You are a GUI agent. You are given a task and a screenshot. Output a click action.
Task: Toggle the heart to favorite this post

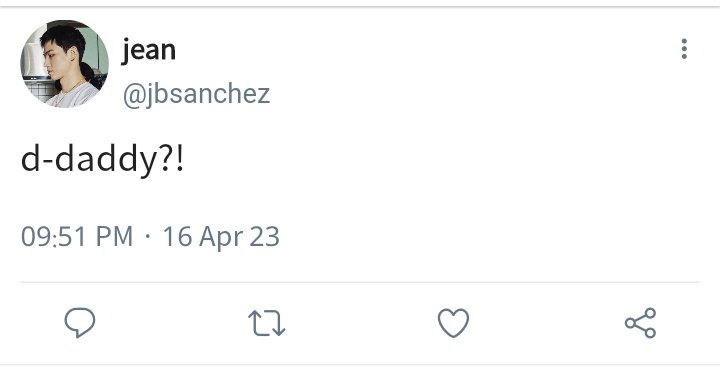[x=453, y=323]
